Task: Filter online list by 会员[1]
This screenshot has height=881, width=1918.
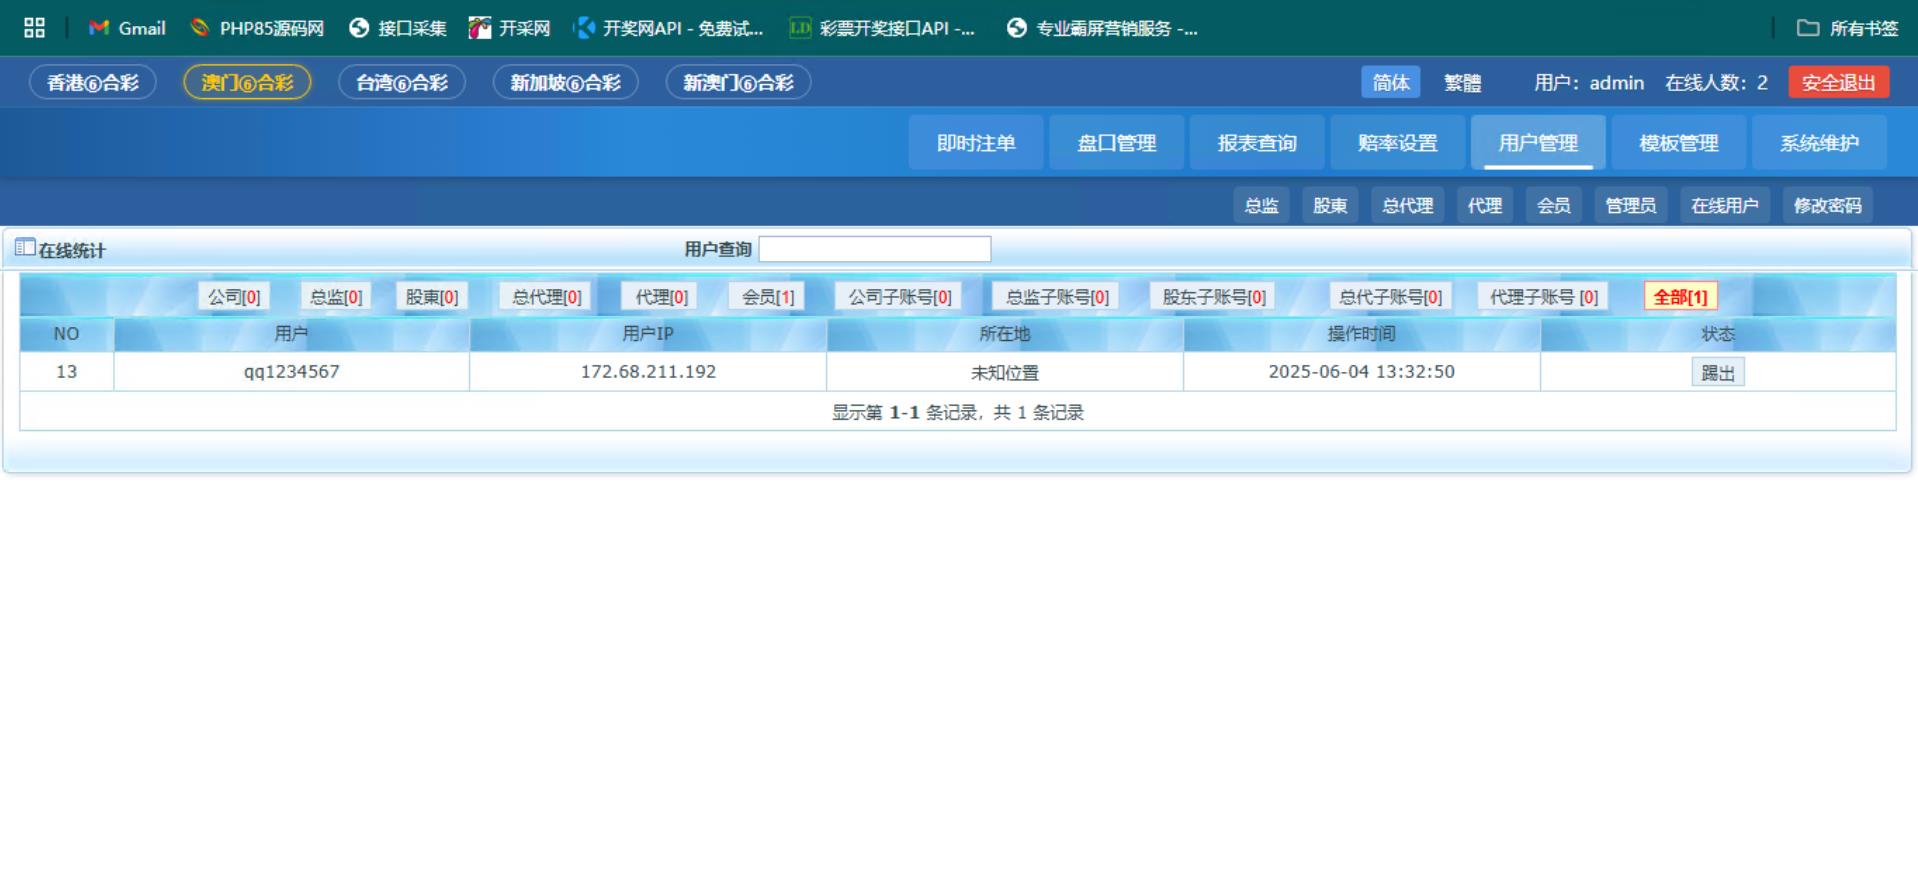Action: click(x=767, y=297)
